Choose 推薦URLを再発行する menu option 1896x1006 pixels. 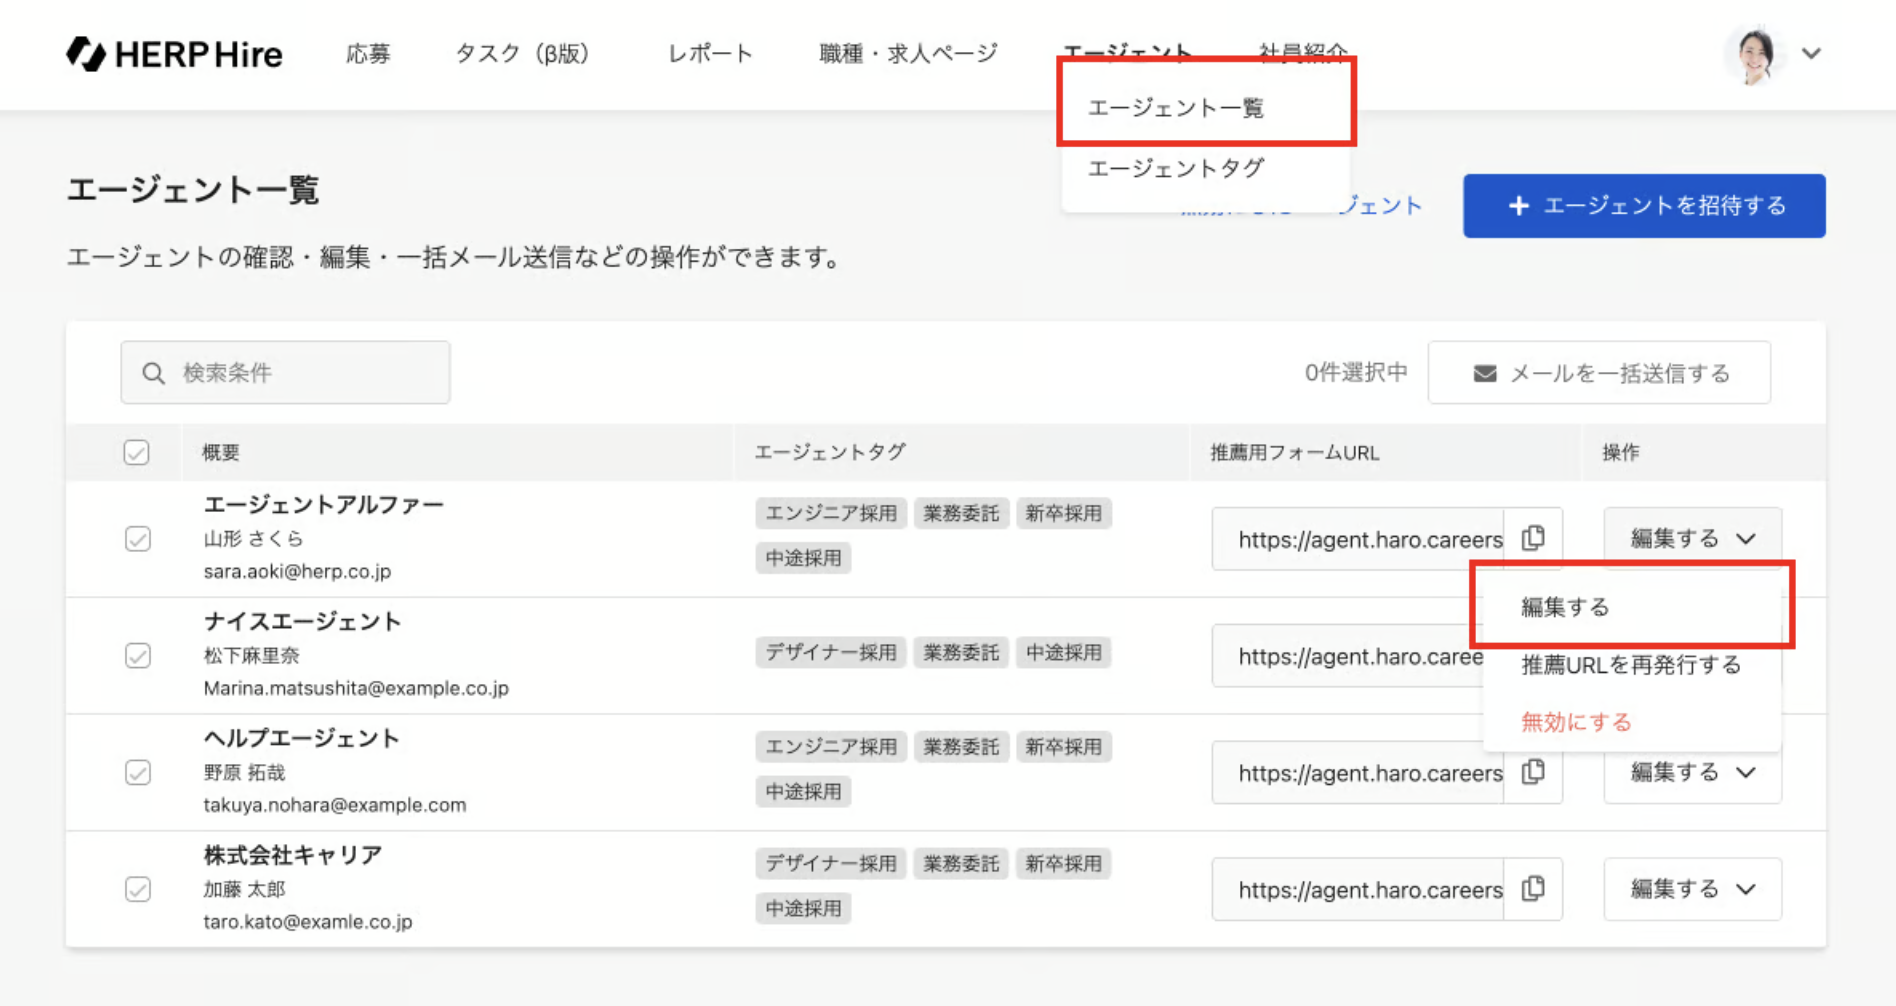[1630, 665]
